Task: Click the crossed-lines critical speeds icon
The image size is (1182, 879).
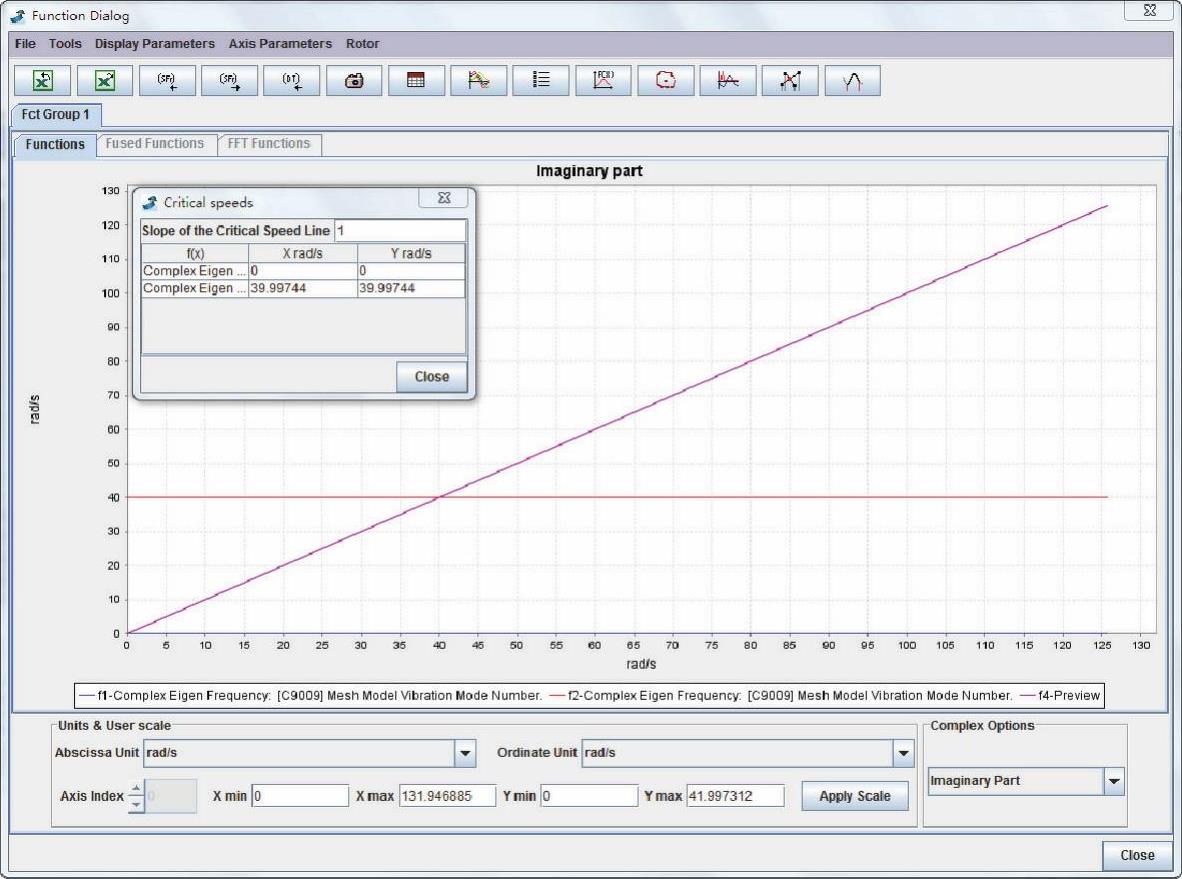Action: (x=790, y=82)
